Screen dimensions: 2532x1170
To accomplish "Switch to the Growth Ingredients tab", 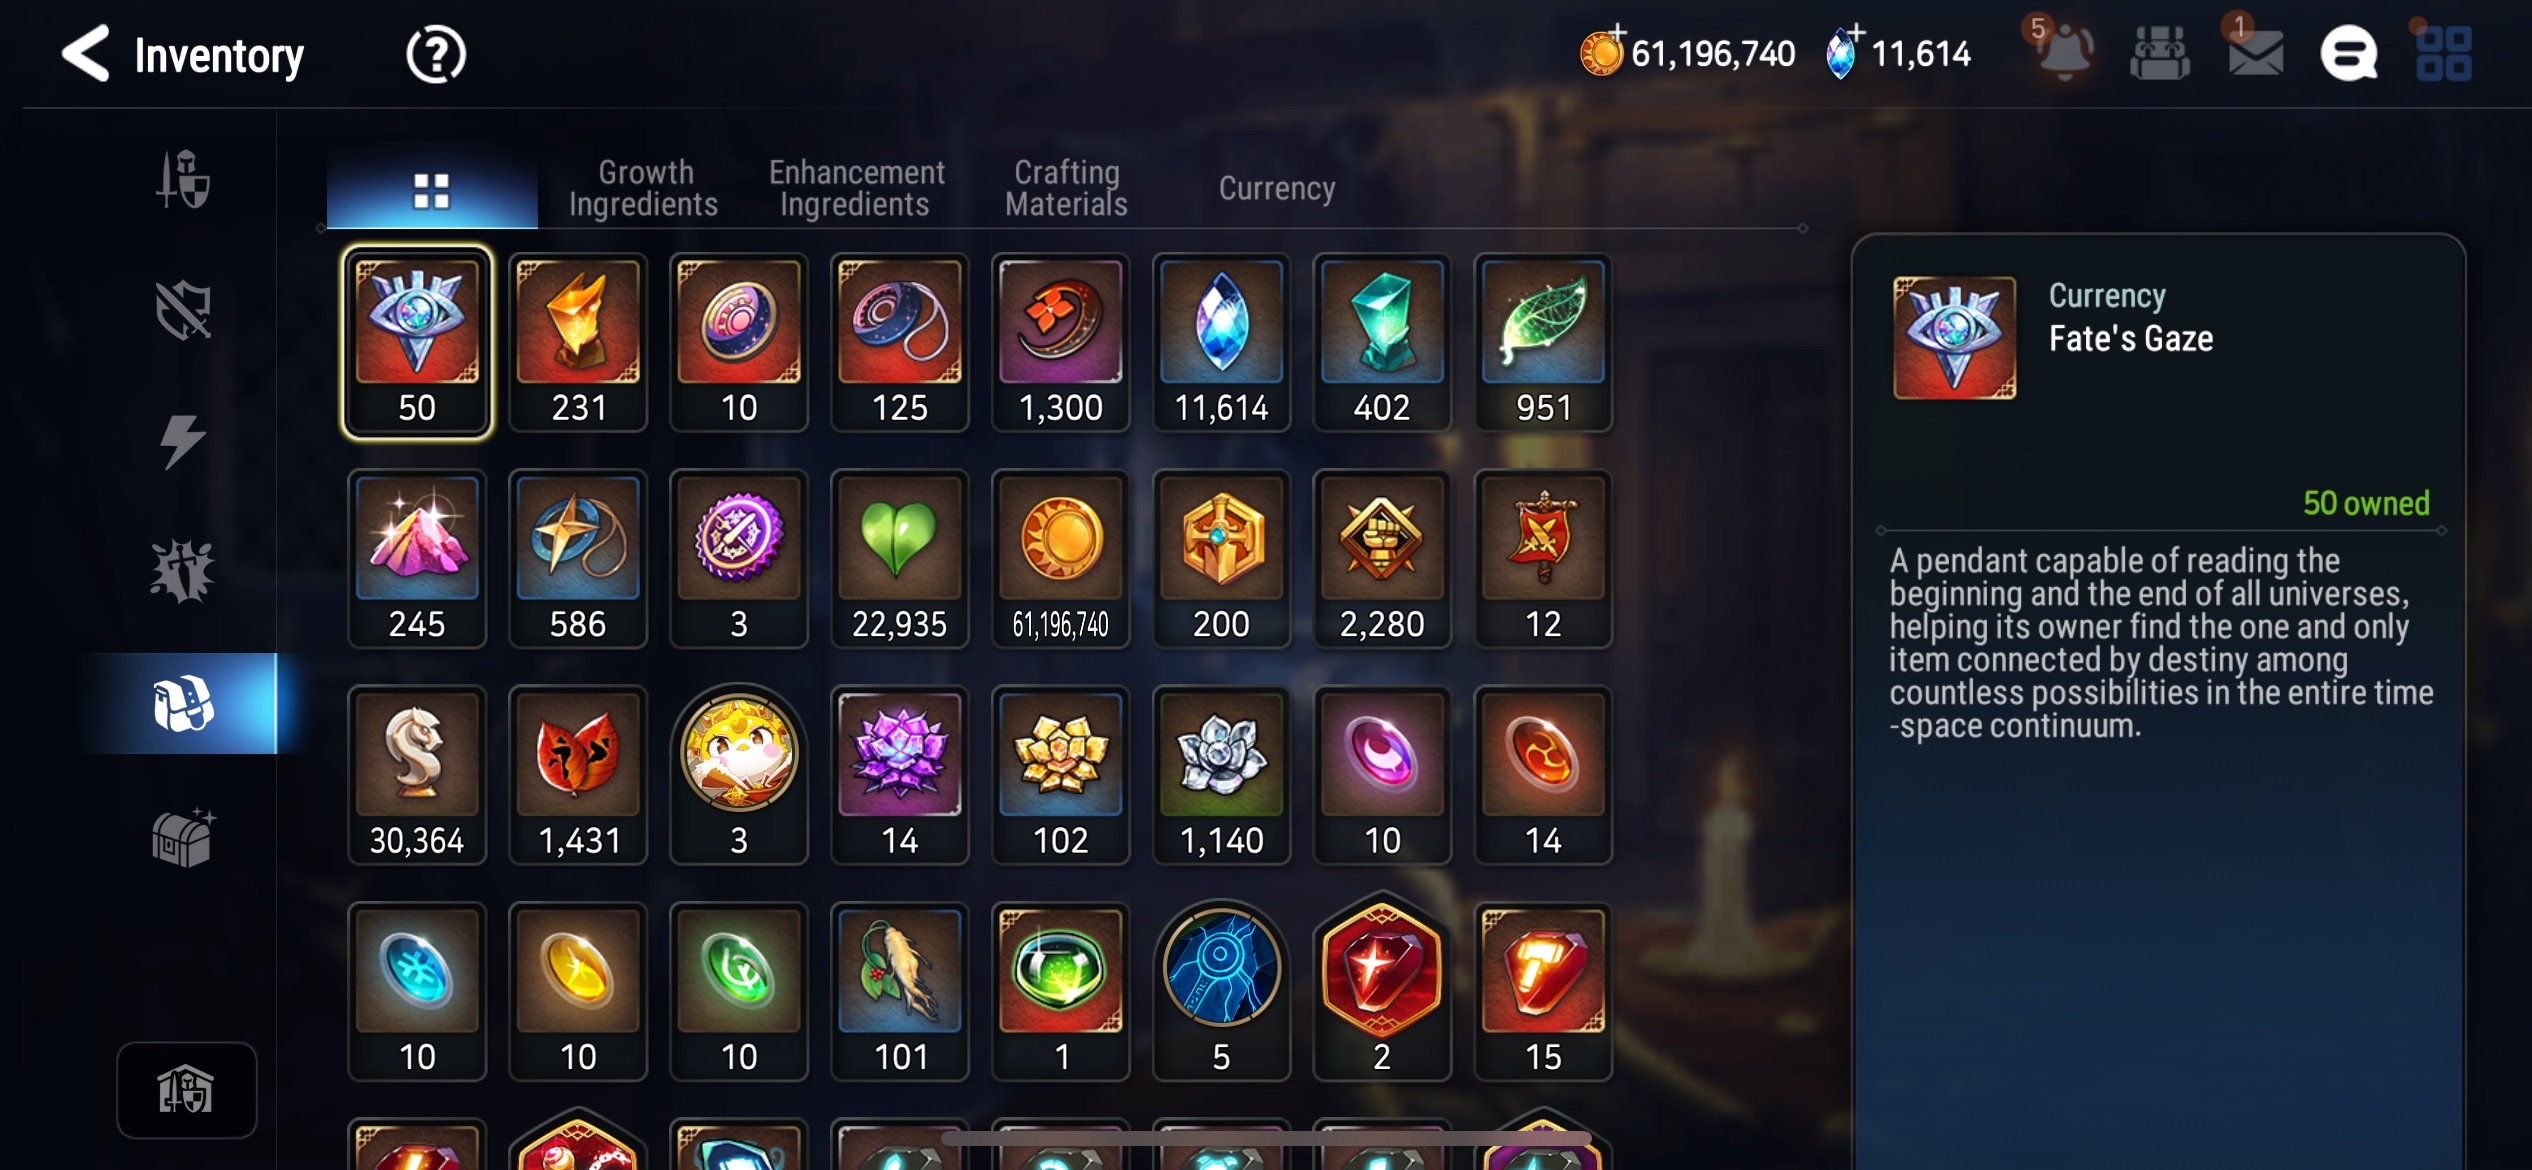I will (644, 188).
